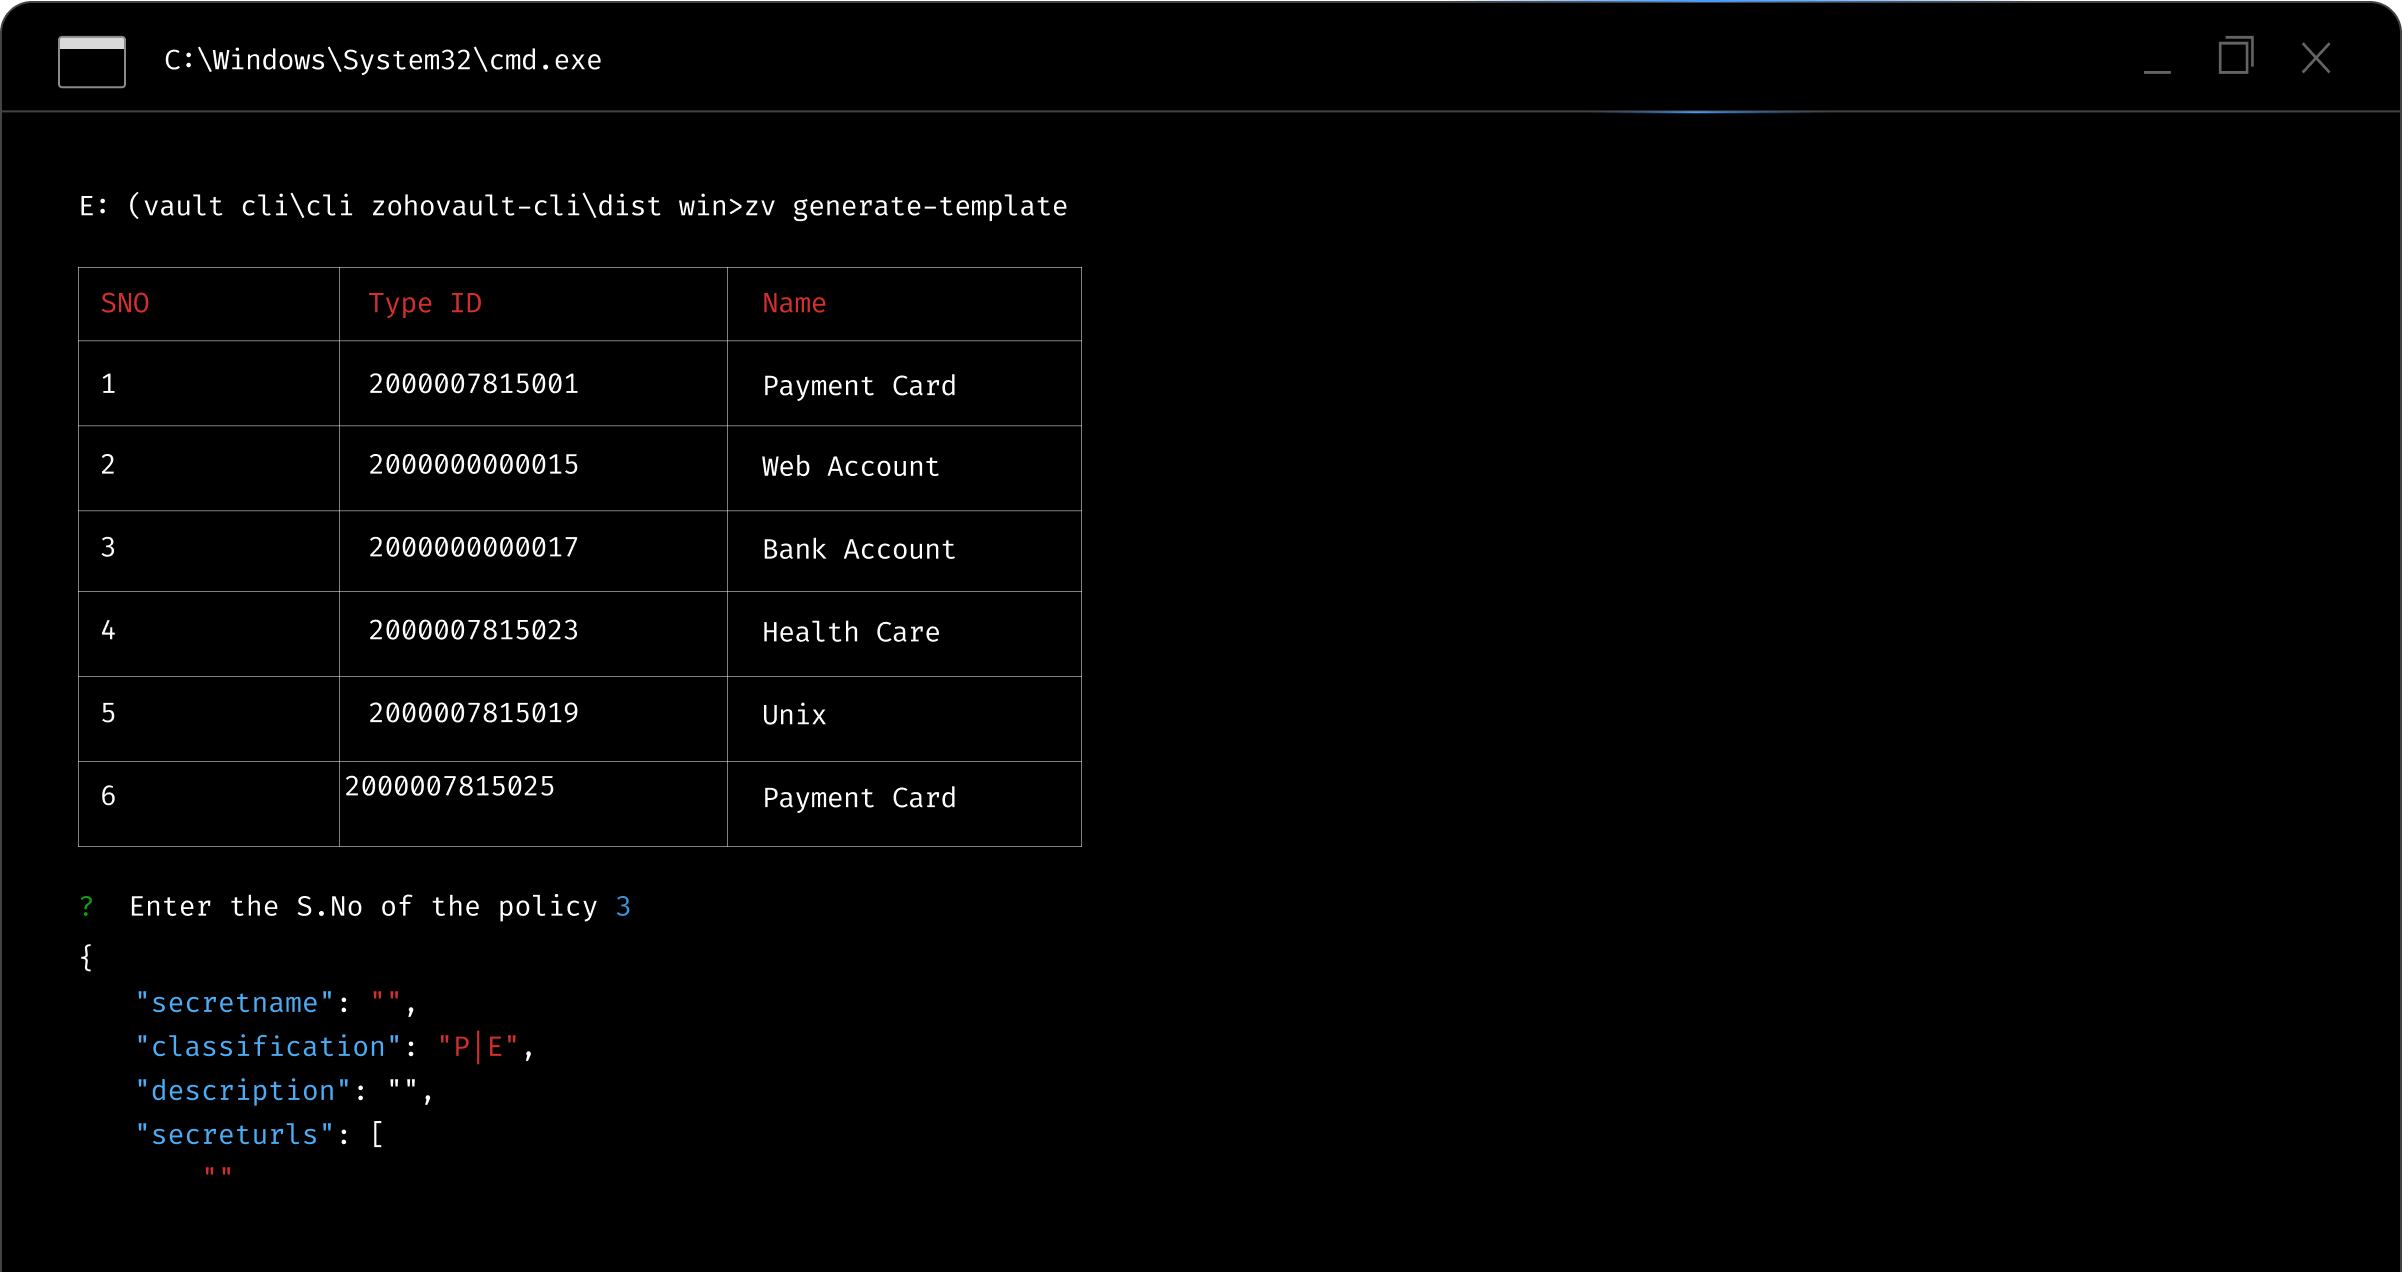Click the green question mark prompt
Screen dimensions: 2402x1272
pyautogui.click(x=87, y=907)
